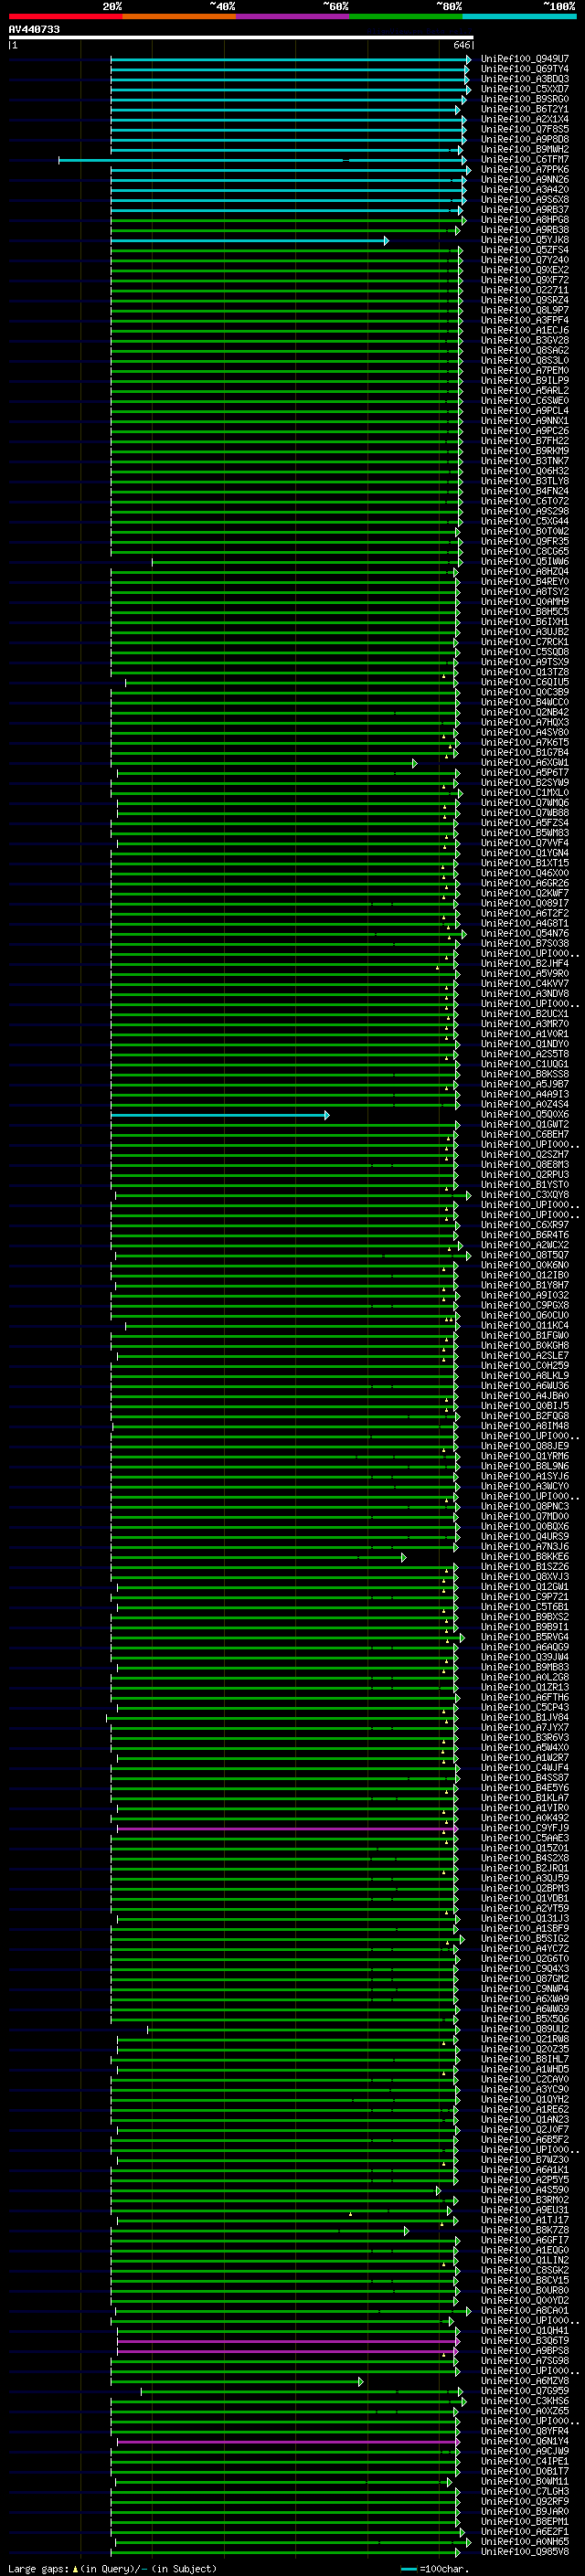Open hit UniRef100_A9NN26
This screenshot has width=585, height=2576.
tap(524, 180)
